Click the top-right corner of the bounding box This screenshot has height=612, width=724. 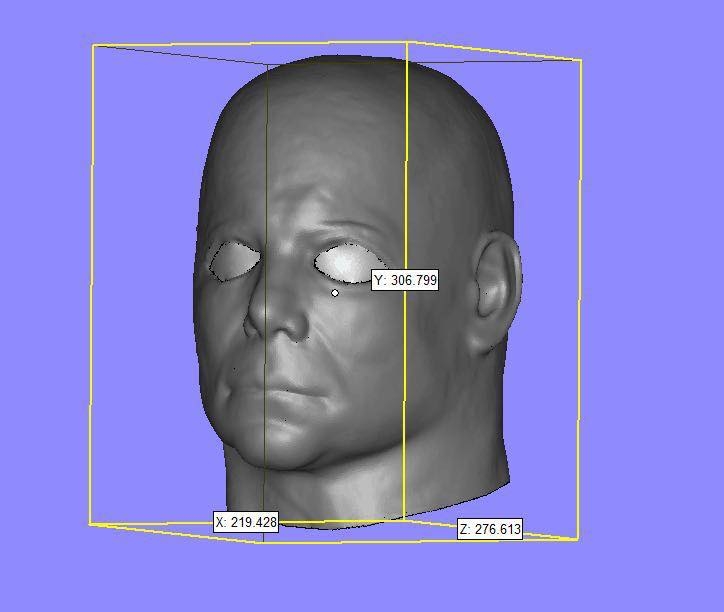pos(581,61)
